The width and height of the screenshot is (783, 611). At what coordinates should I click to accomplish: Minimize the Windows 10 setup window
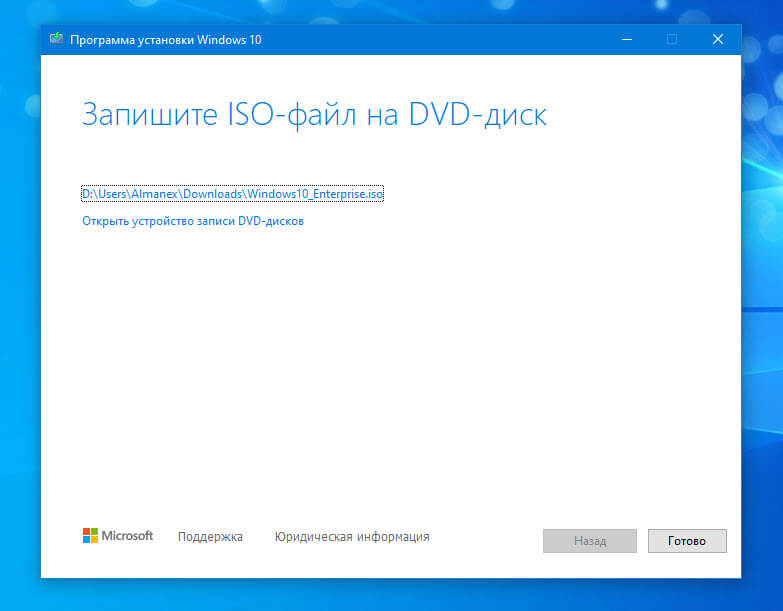(x=627, y=39)
